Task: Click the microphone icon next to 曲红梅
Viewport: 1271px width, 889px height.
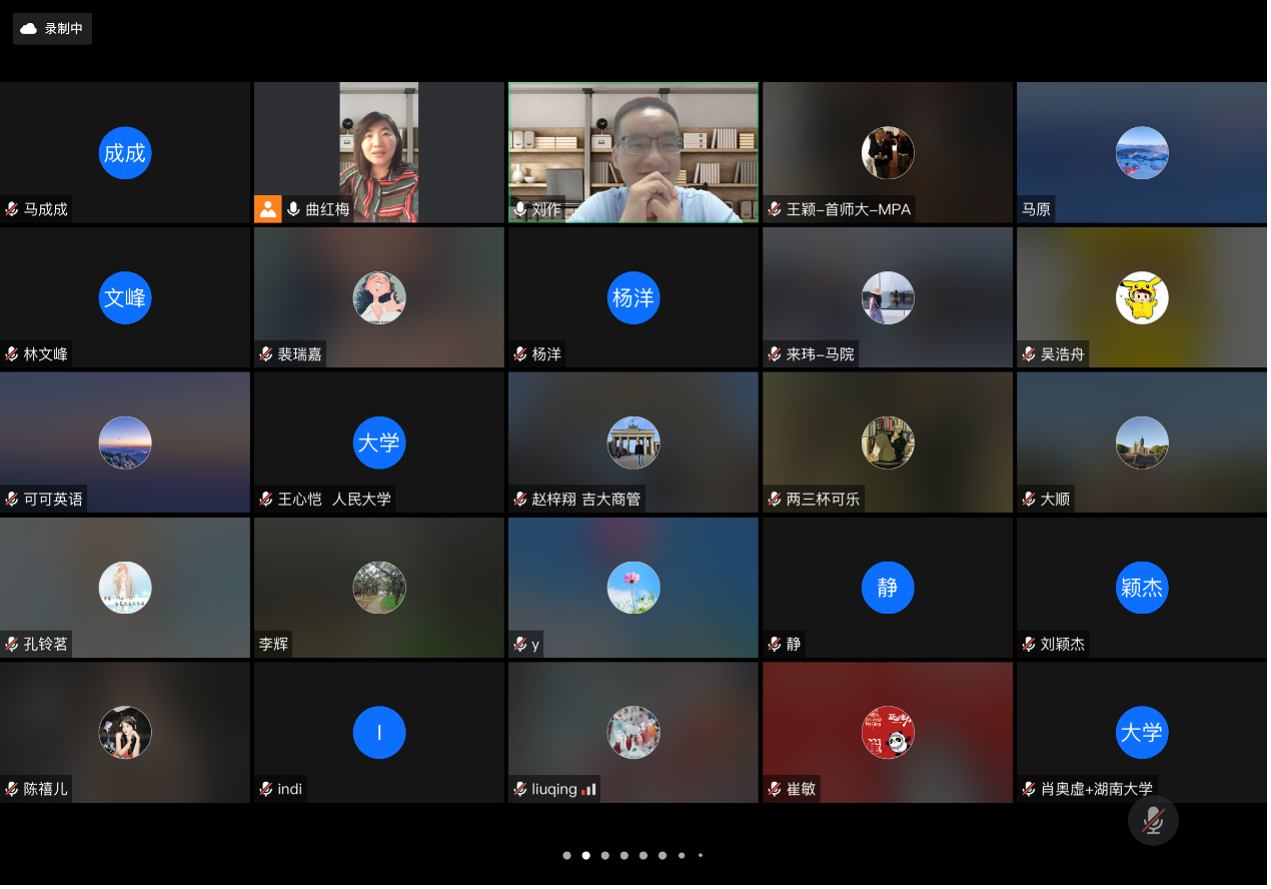Action: (294, 210)
